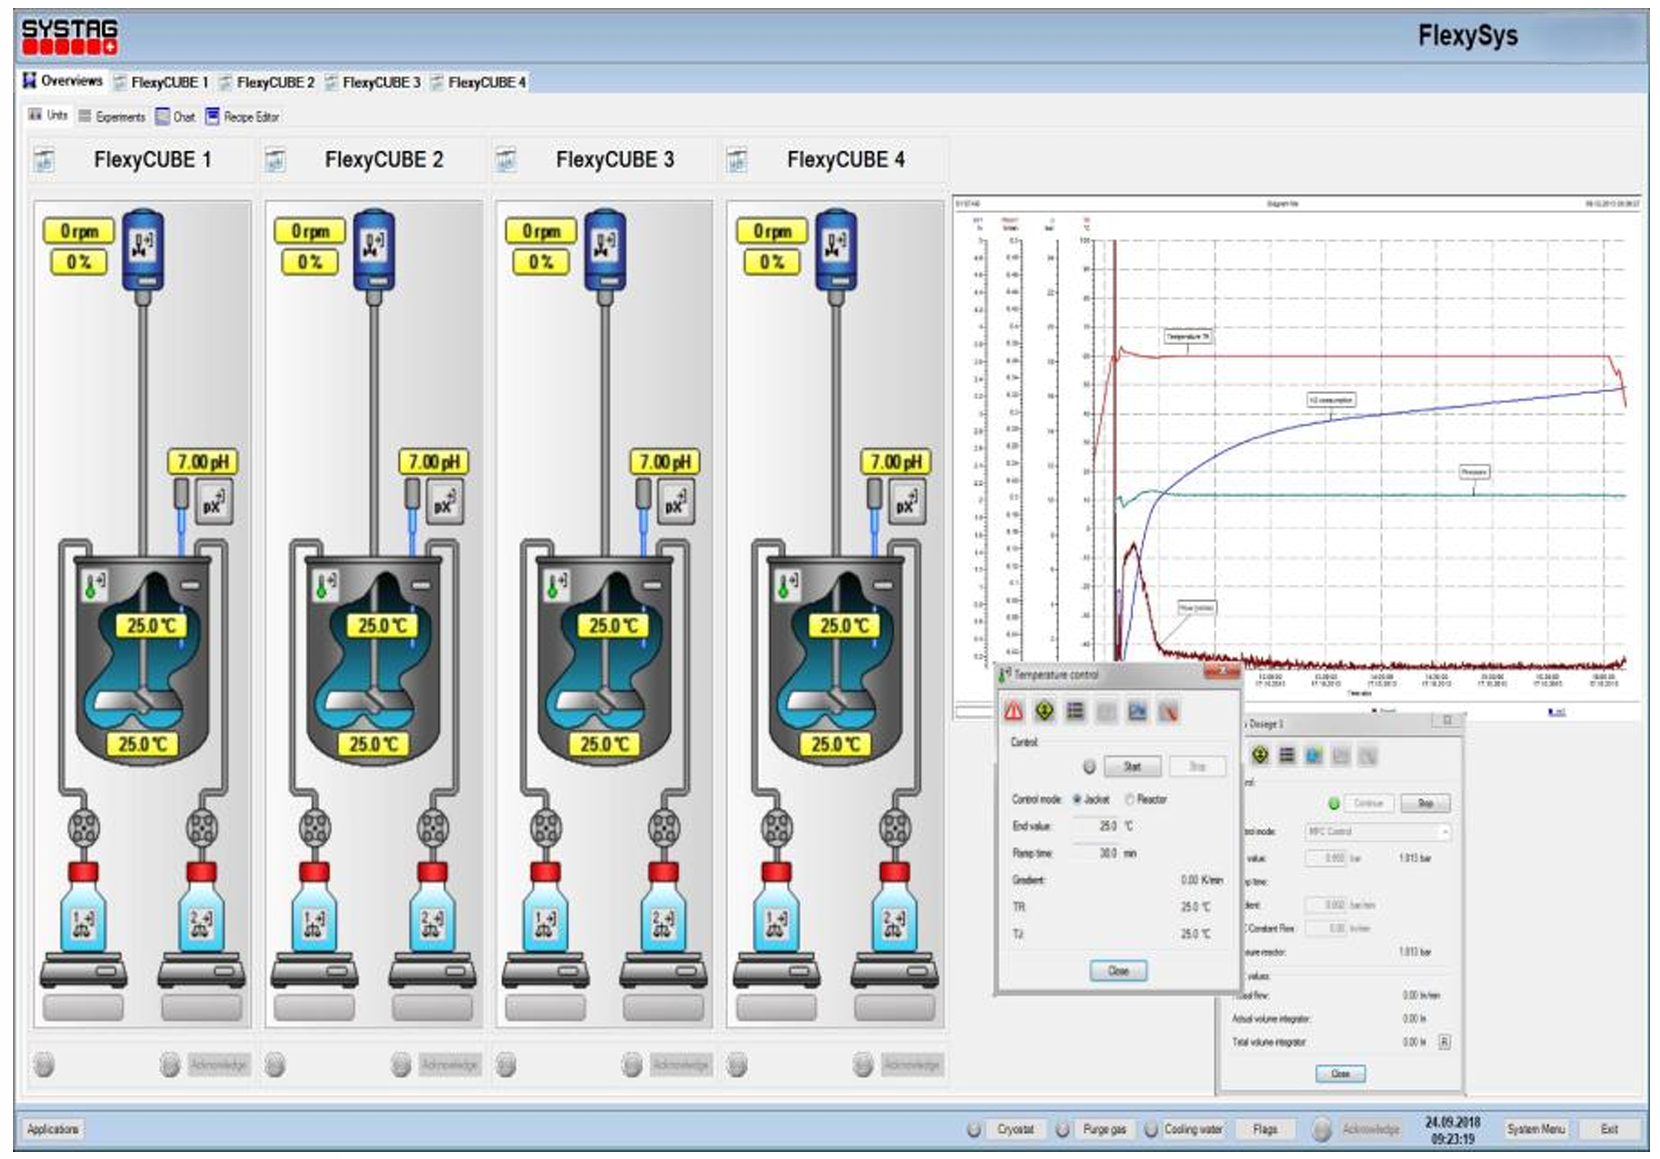1660x1159 pixels.
Task: Toggle the Cooling water button
Action: (x=1193, y=1129)
